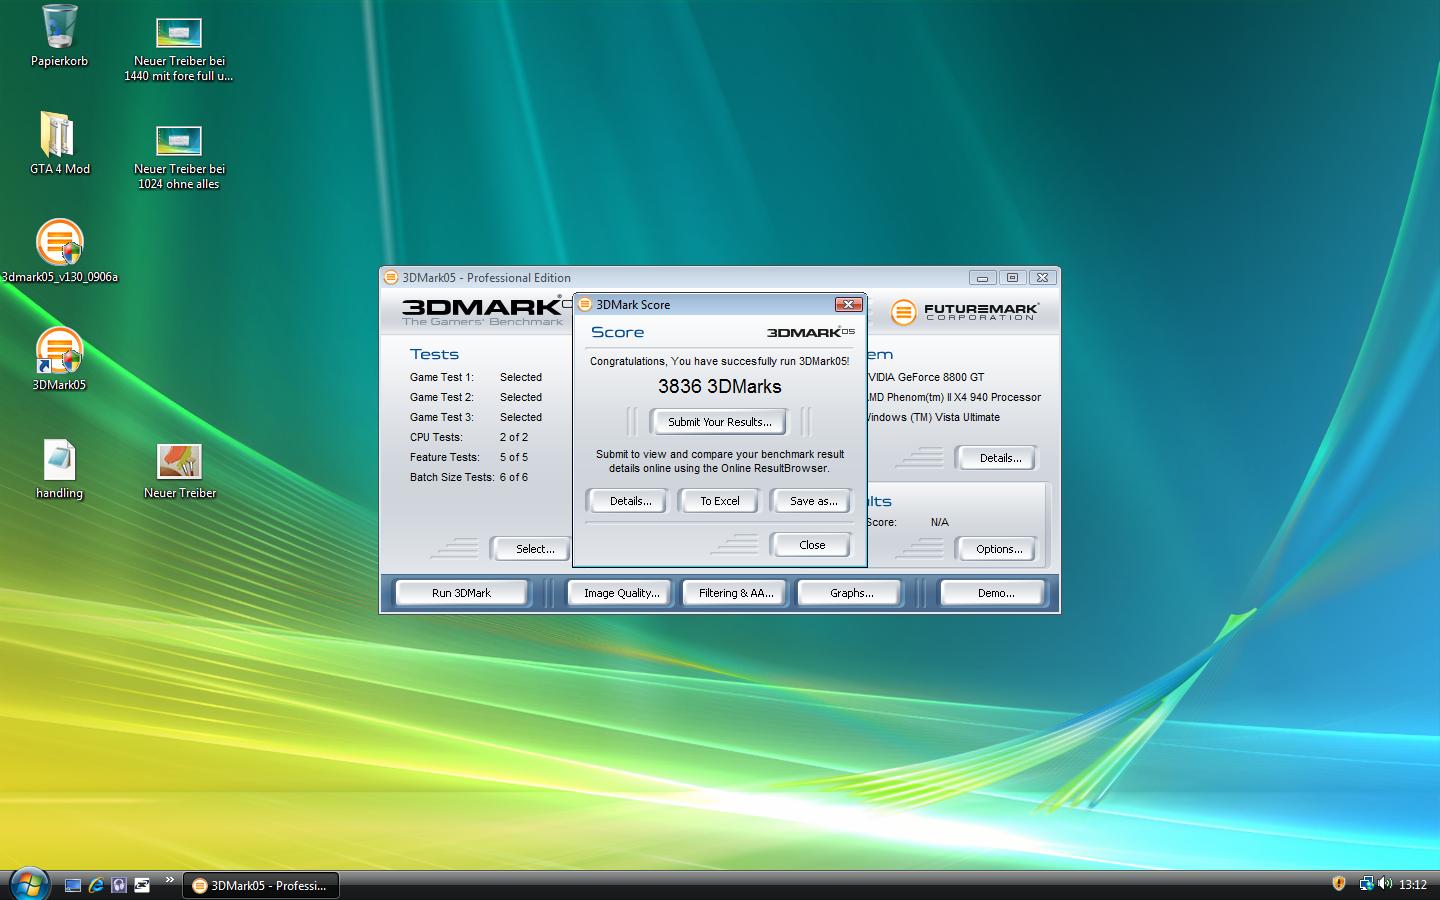Click Save as... button
1440x900 pixels.
coord(813,501)
